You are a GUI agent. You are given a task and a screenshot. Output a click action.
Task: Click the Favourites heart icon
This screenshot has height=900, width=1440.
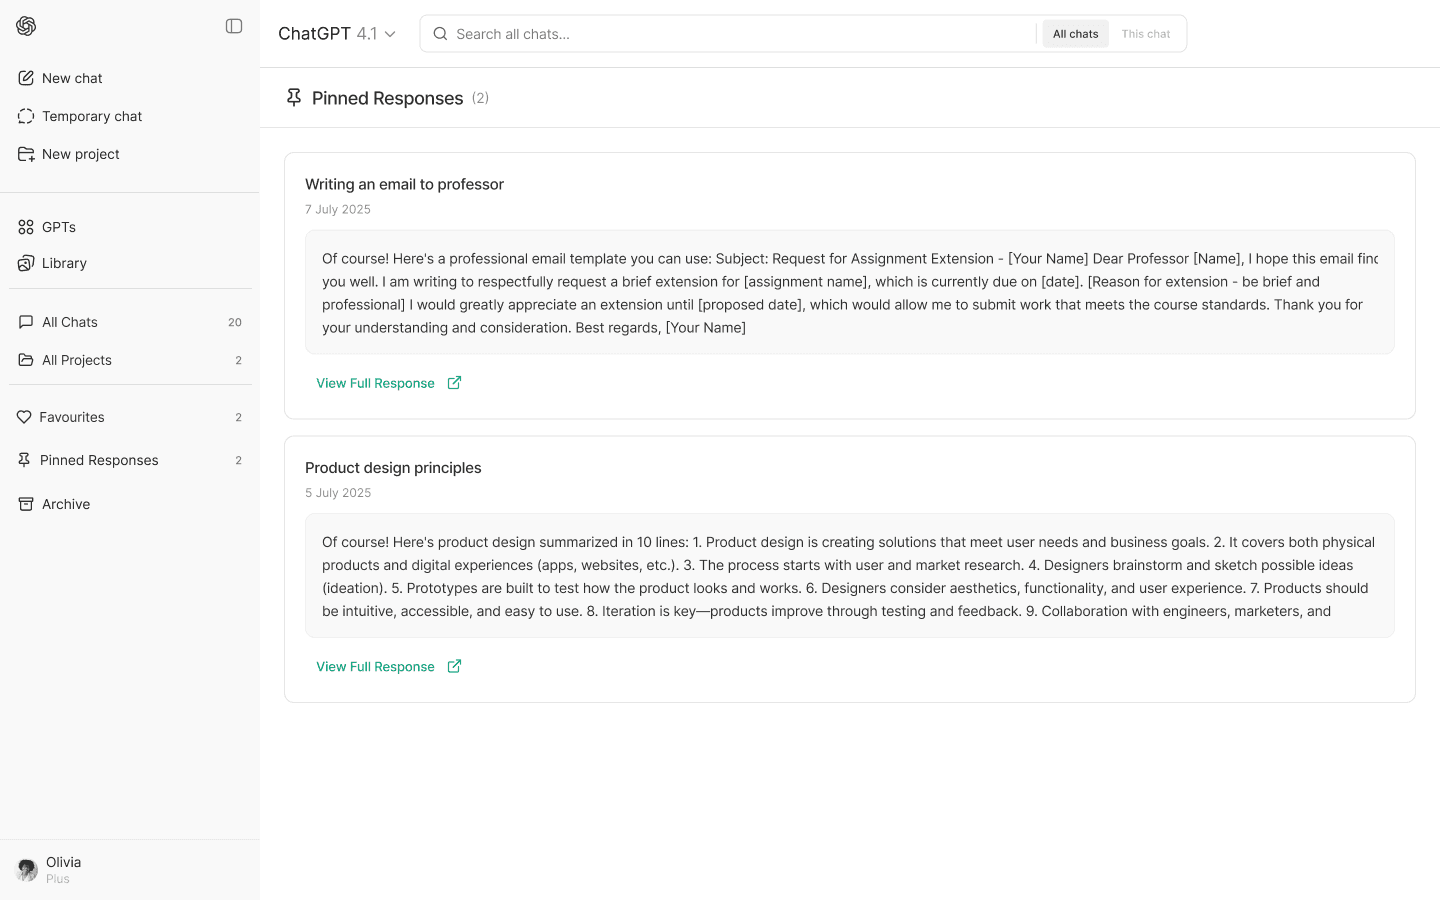[24, 417]
